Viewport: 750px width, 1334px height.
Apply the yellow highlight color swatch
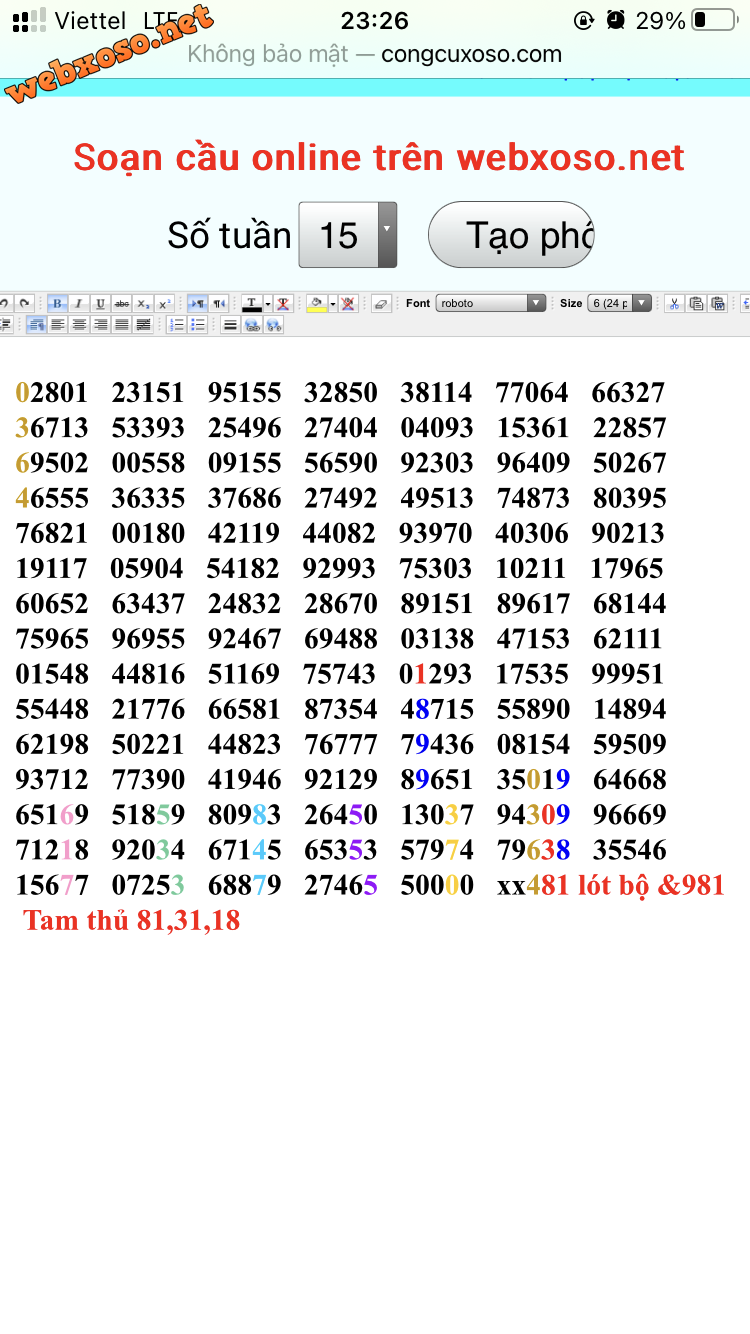point(316,303)
